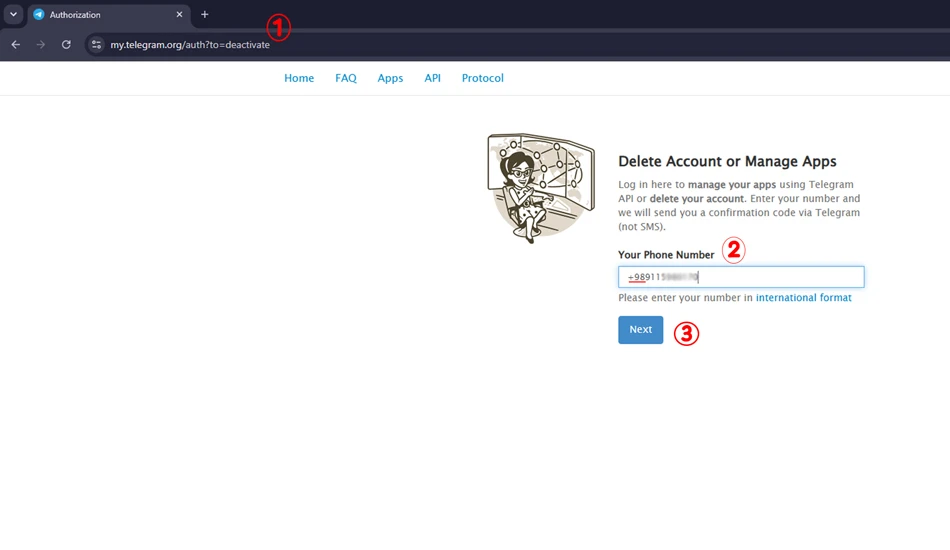
Task: Click the blue Next button
Action: 640,330
